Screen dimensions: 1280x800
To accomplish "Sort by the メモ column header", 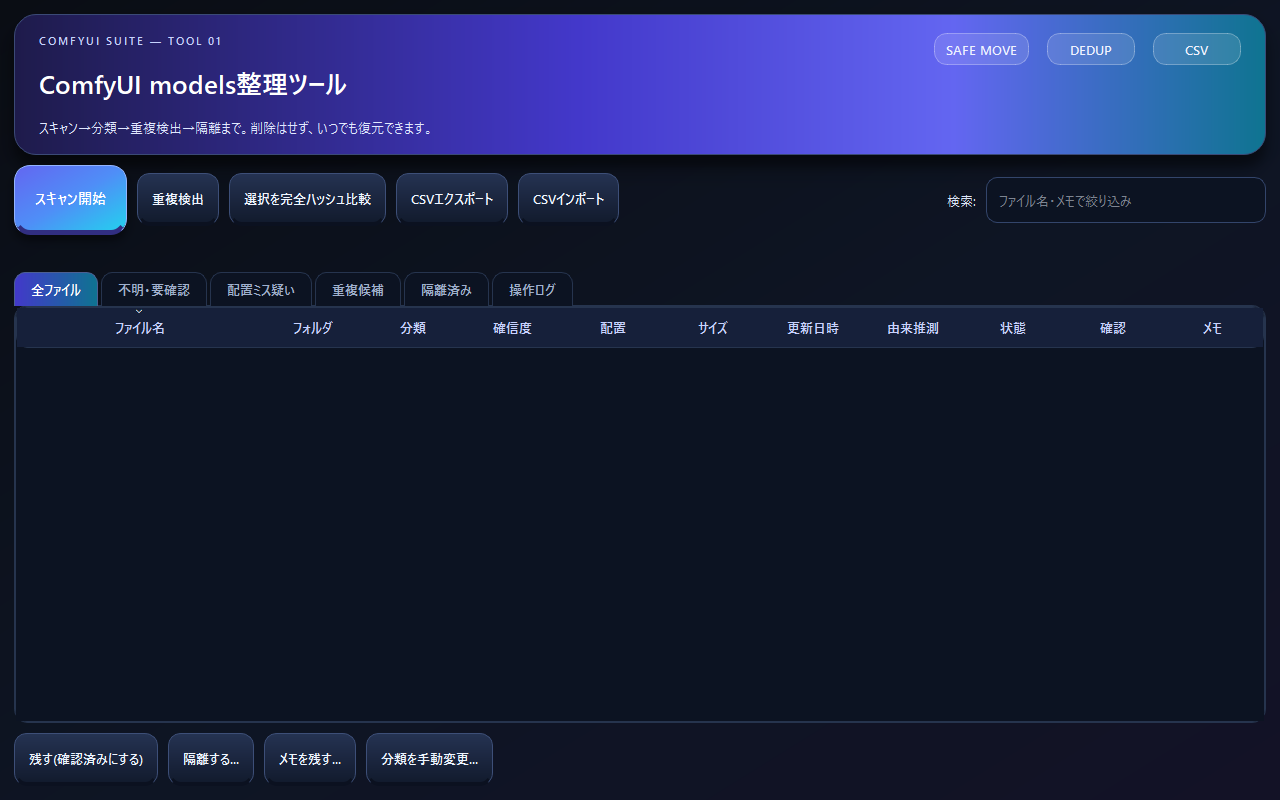I will (1212, 328).
